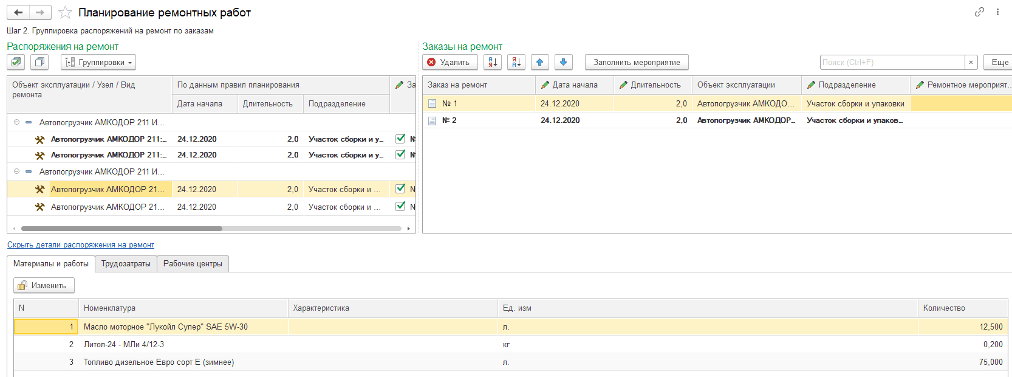1012x377 pixels.
Task: Add page to favorites with star icon
Action: point(65,12)
